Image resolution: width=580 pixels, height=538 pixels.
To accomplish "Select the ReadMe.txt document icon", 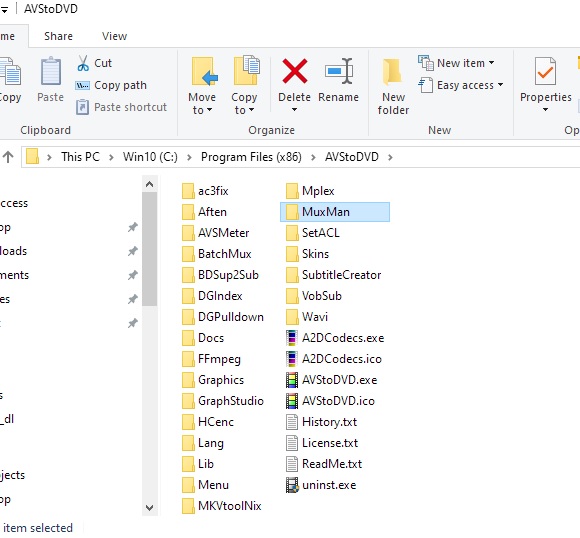I will click(x=292, y=464).
